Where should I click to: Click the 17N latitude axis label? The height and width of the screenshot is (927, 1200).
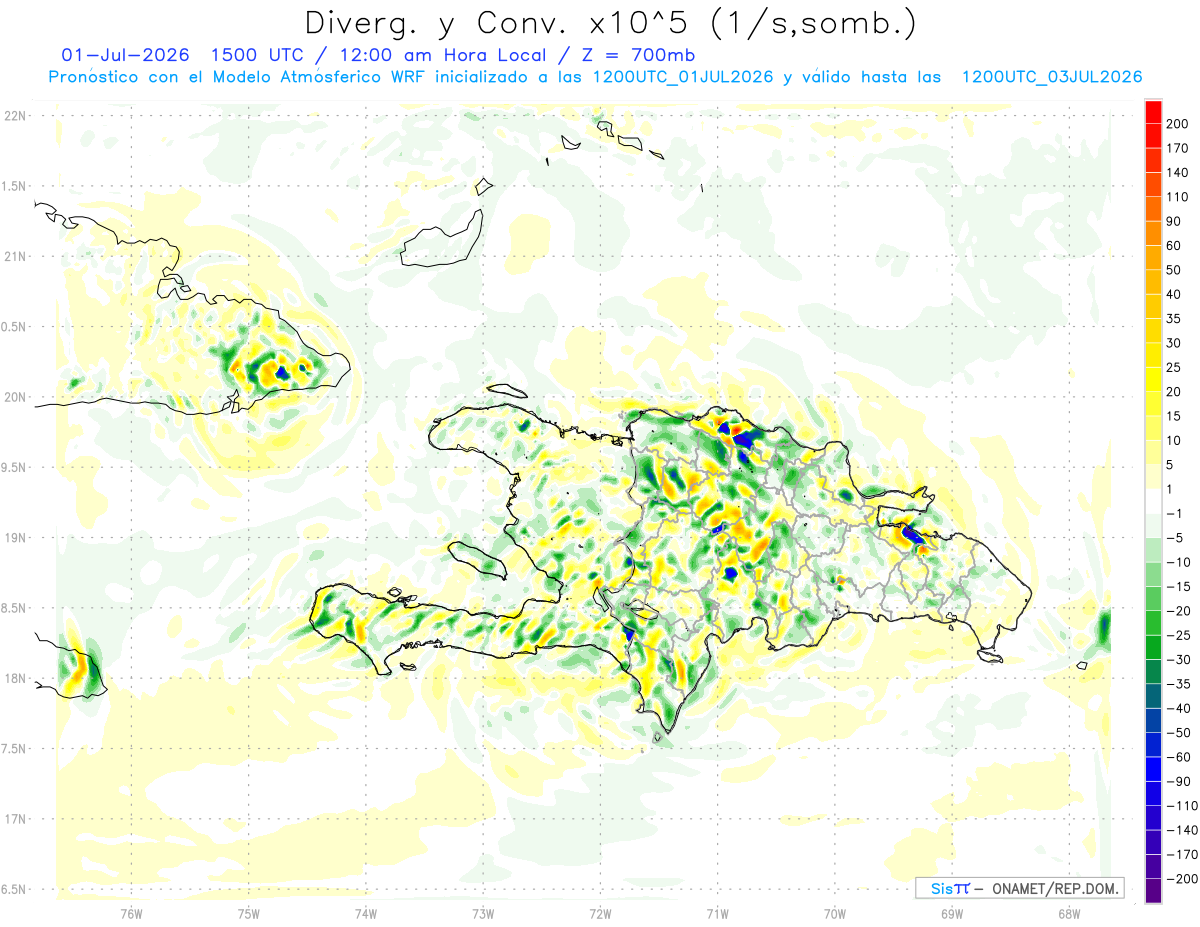click(15, 819)
